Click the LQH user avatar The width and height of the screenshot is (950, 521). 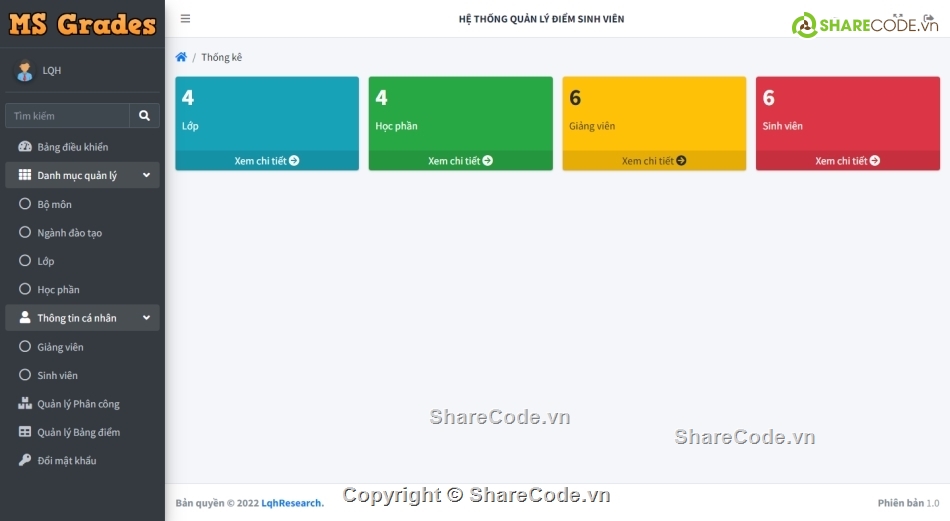pos(24,71)
